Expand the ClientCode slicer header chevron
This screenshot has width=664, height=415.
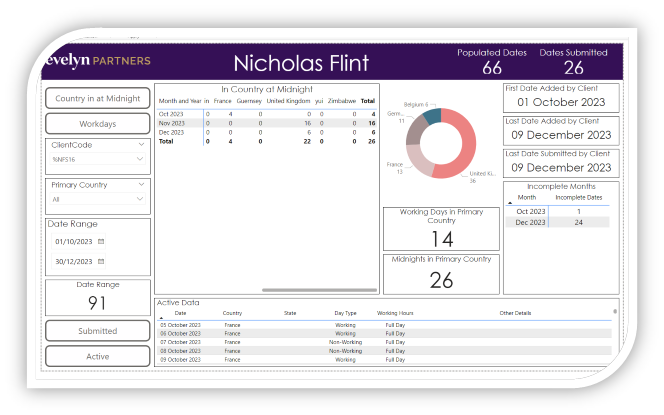pos(139,145)
